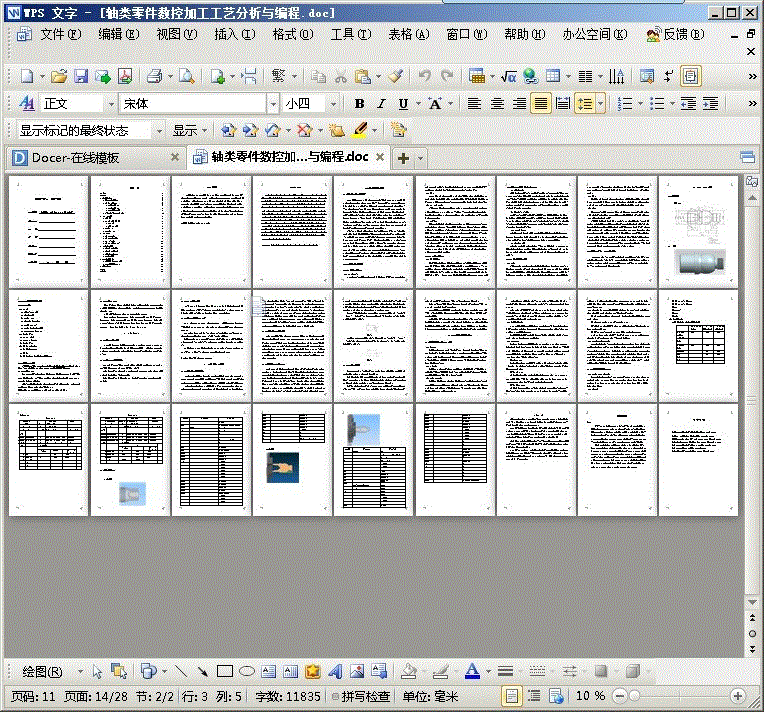Expand the 宋体 font name dropdown
The height and width of the screenshot is (712, 764).
click(x=273, y=104)
